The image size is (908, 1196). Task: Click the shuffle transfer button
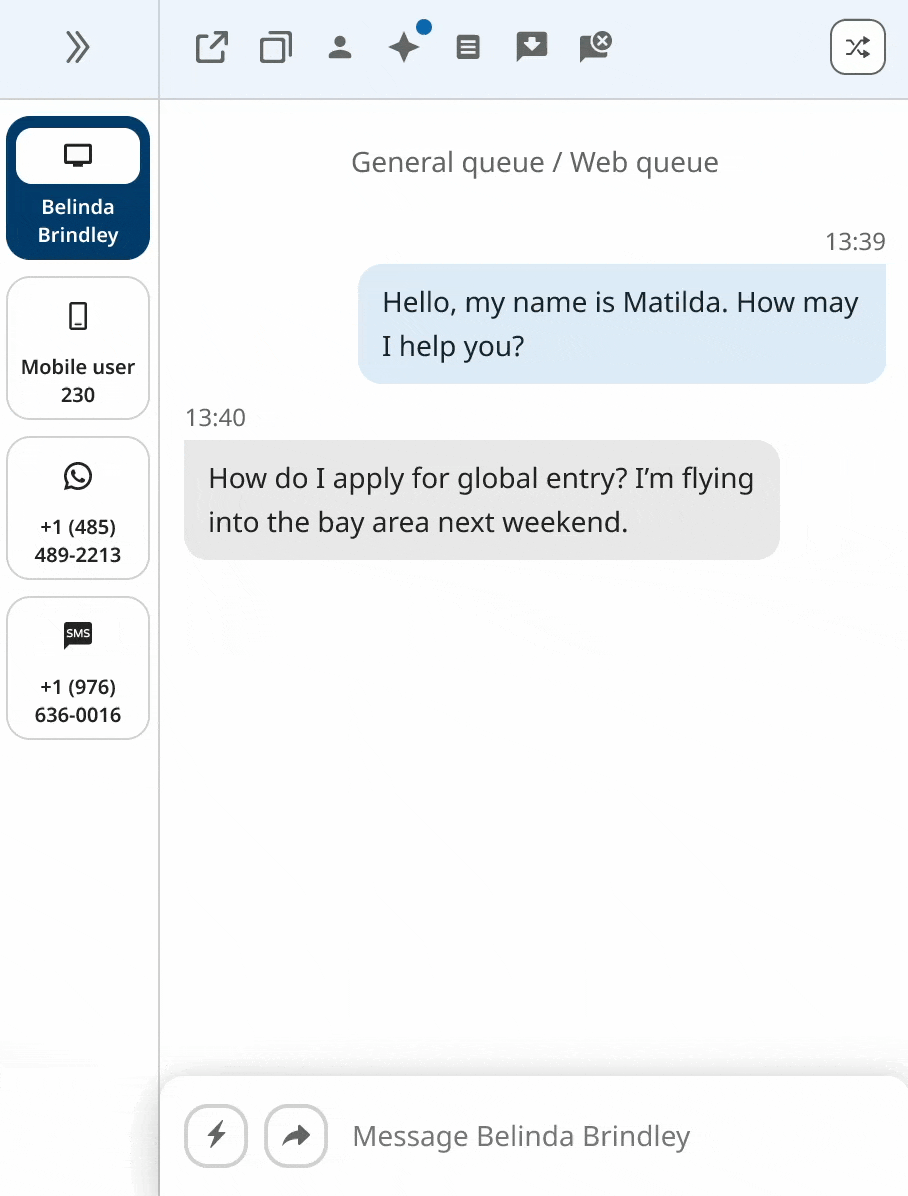pos(858,47)
